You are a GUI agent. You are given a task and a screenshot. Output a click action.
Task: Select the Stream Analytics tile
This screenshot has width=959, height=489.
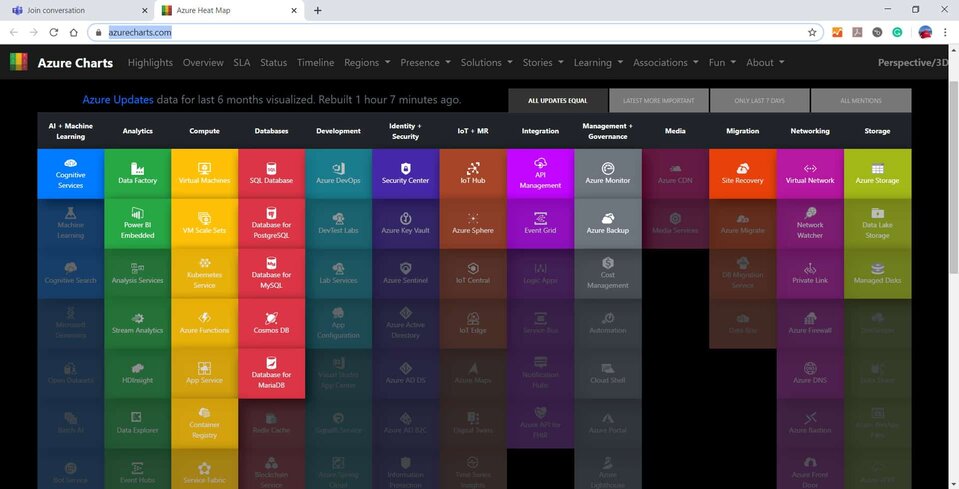(138, 323)
